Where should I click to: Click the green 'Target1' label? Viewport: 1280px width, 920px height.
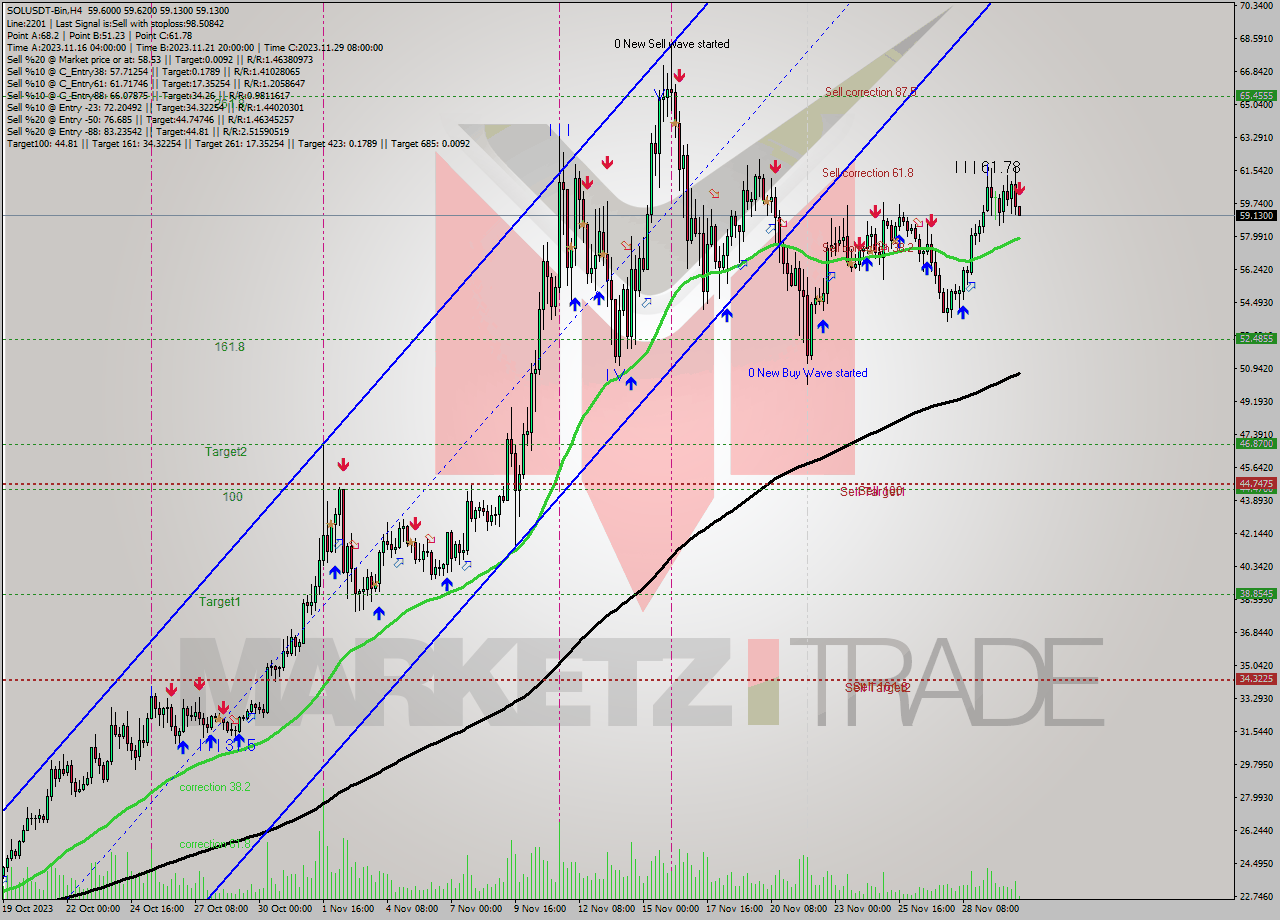219,602
